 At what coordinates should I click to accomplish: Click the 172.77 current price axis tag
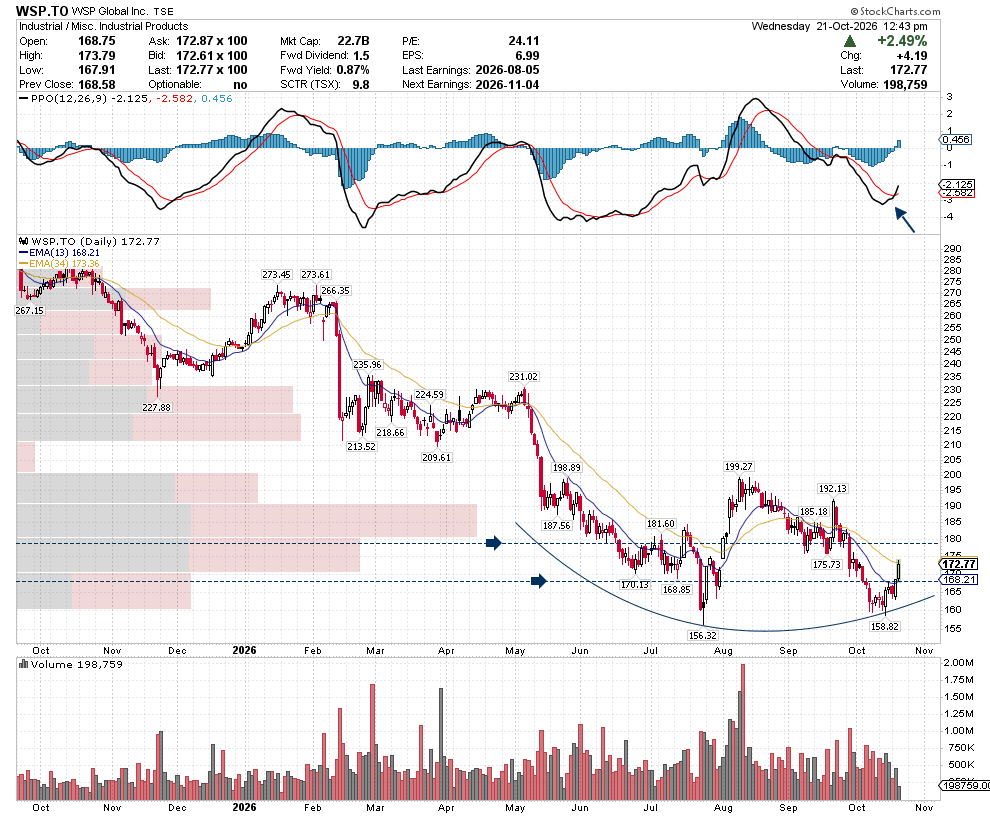pyautogui.click(x=959, y=564)
